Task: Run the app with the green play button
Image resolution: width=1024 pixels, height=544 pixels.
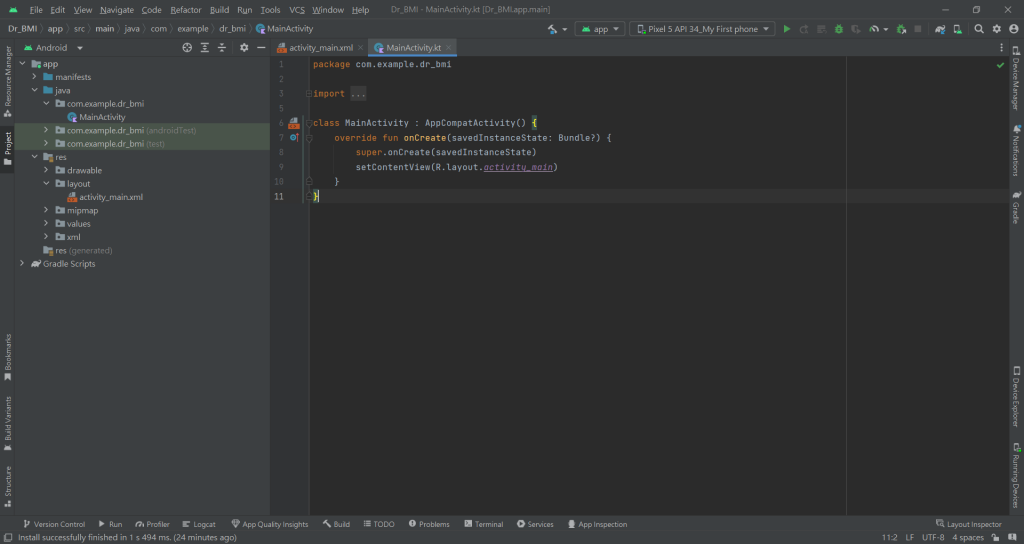Action: (x=787, y=29)
